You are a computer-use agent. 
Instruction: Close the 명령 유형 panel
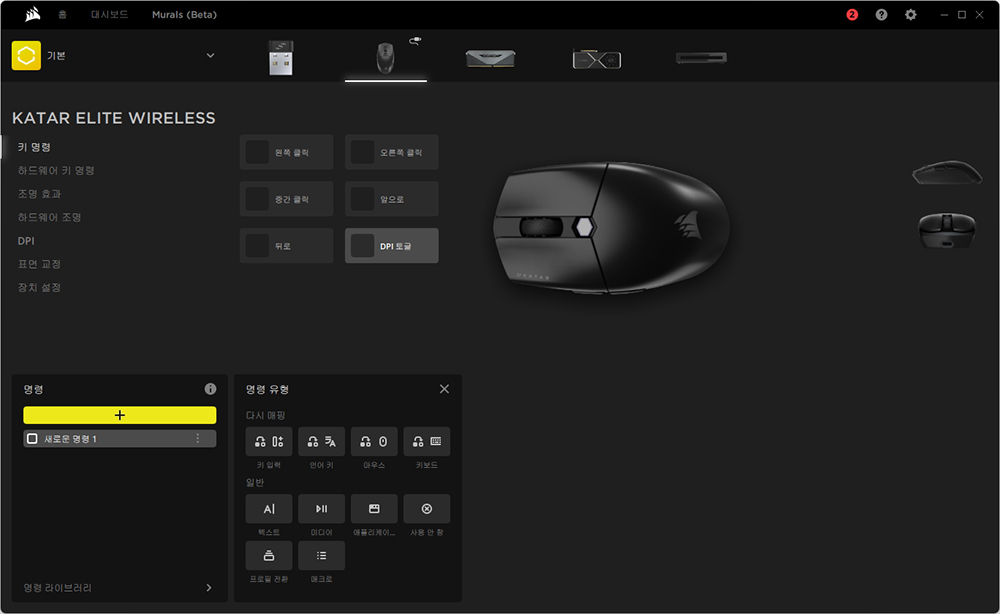445,389
